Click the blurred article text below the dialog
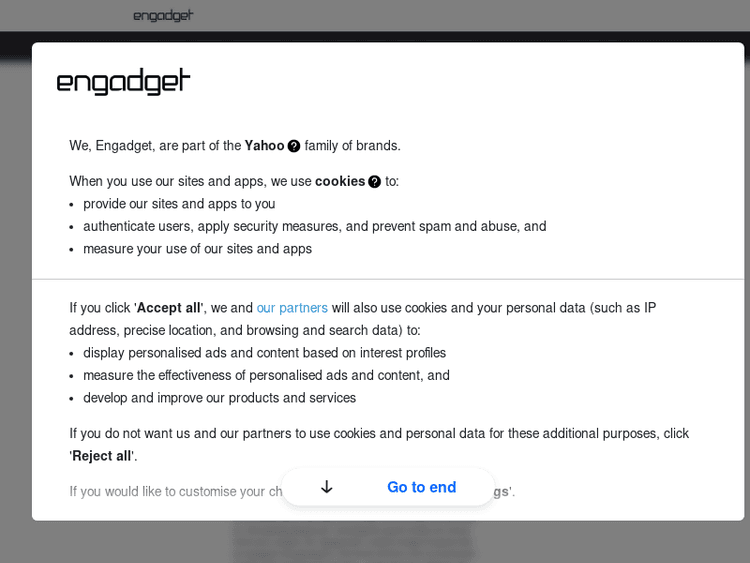This screenshot has height=563, width=750. pyautogui.click(x=355, y=542)
